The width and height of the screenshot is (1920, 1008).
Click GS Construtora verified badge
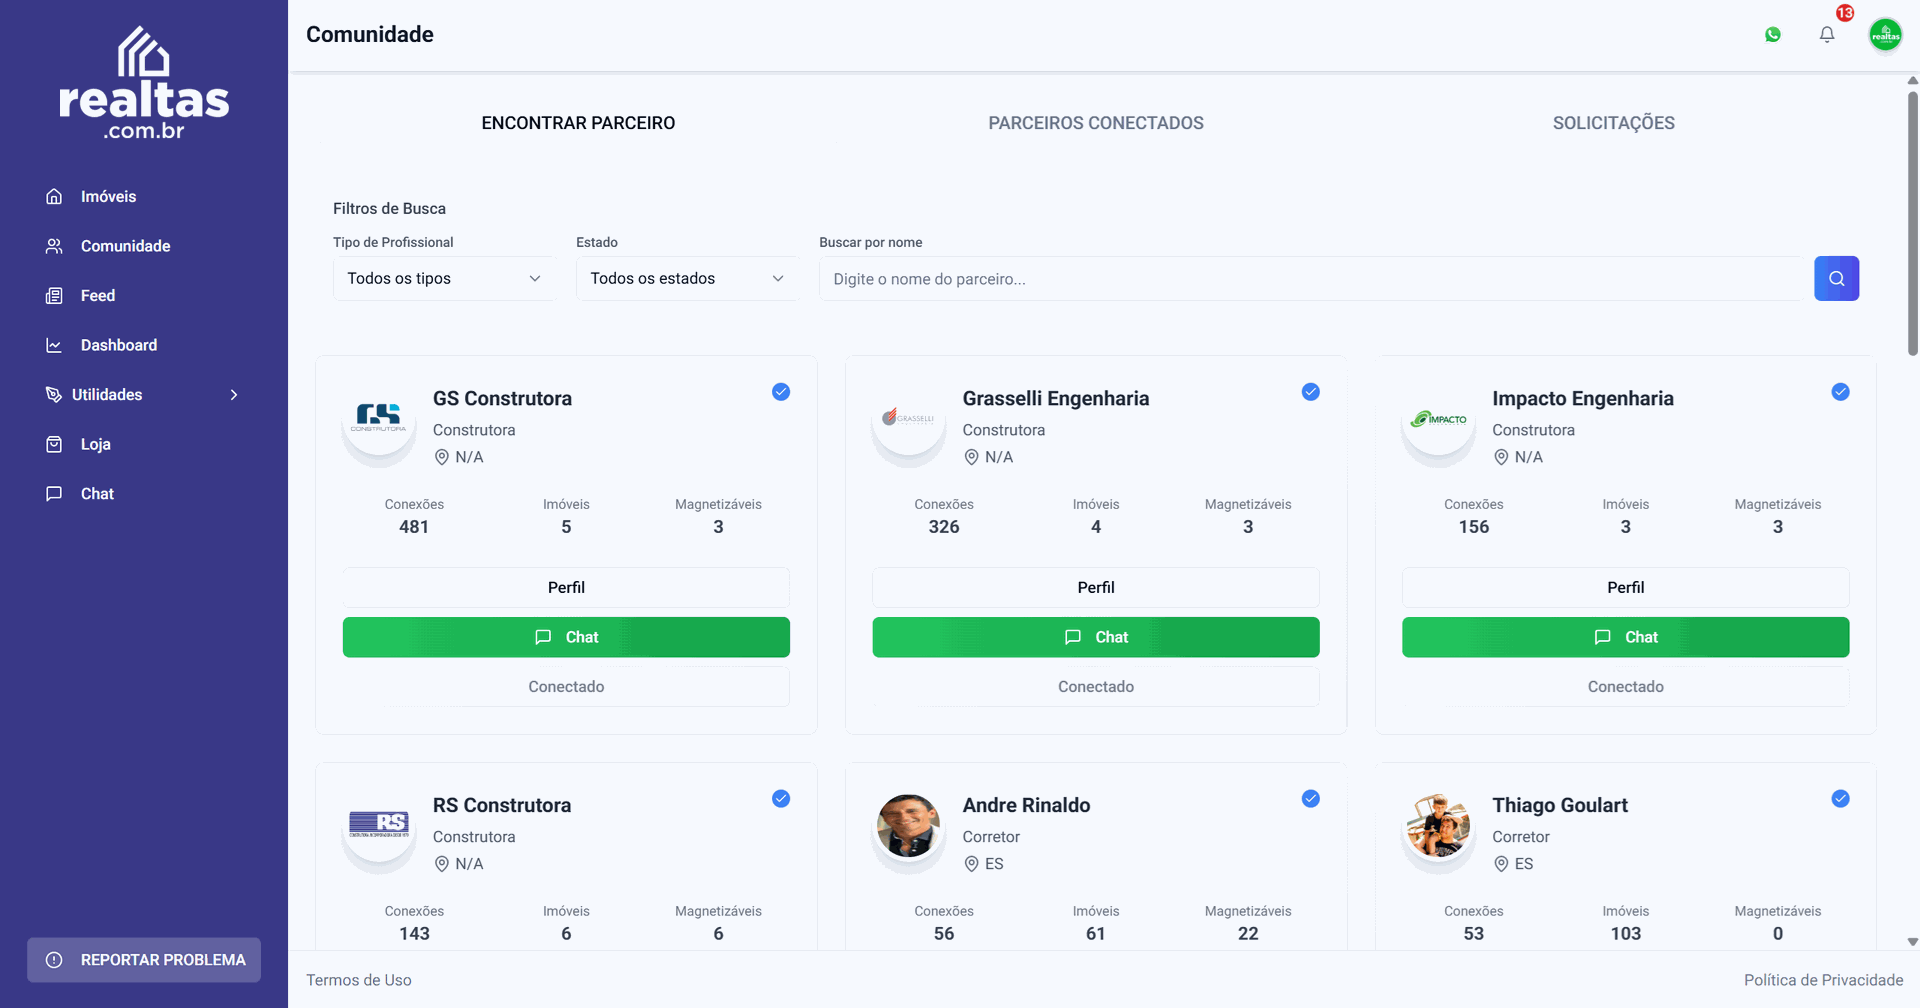(x=781, y=392)
